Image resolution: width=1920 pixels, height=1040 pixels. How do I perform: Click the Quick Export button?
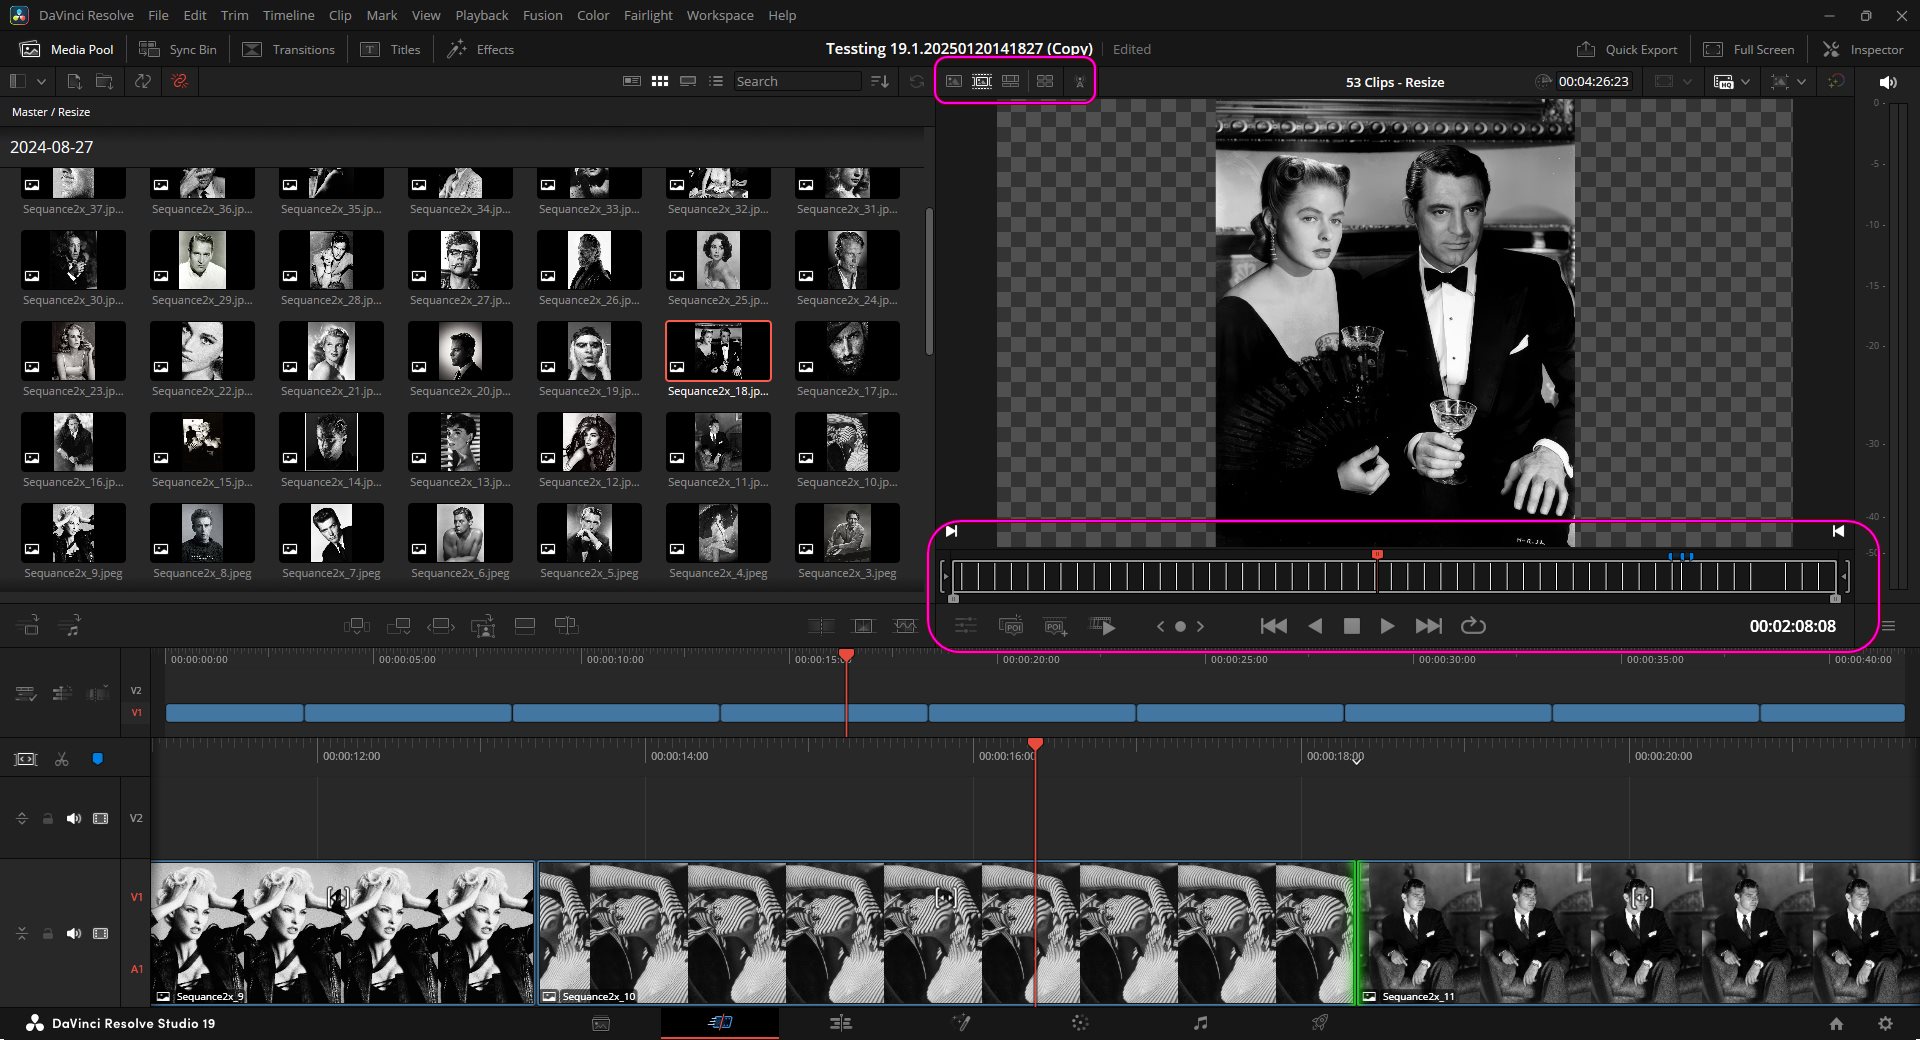(1627, 49)
